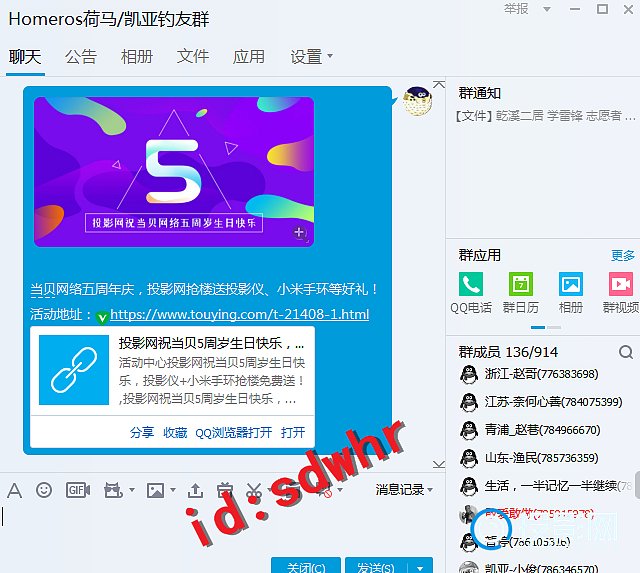Image resolution: width=640 pixels, height=573 pixels.
Task: Click 更多 in 群应用 section
Action: tap(623, 255)
